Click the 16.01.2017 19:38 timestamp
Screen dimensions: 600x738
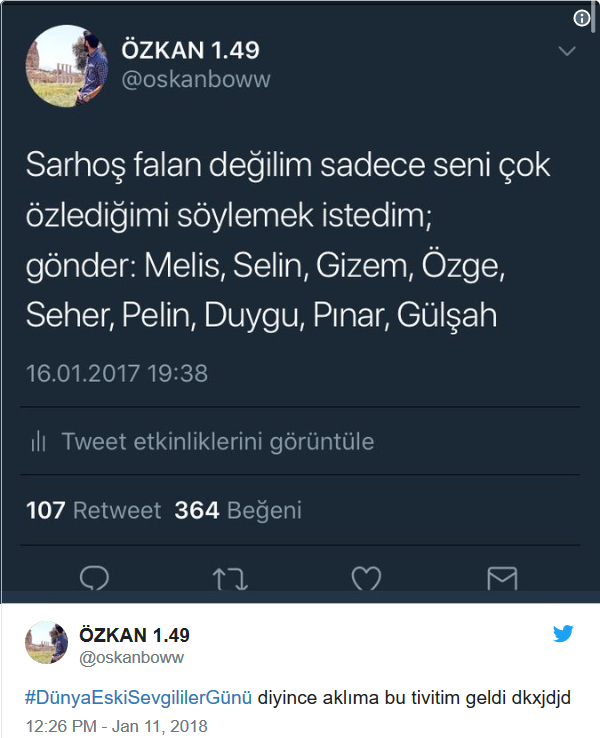point(117,373)
